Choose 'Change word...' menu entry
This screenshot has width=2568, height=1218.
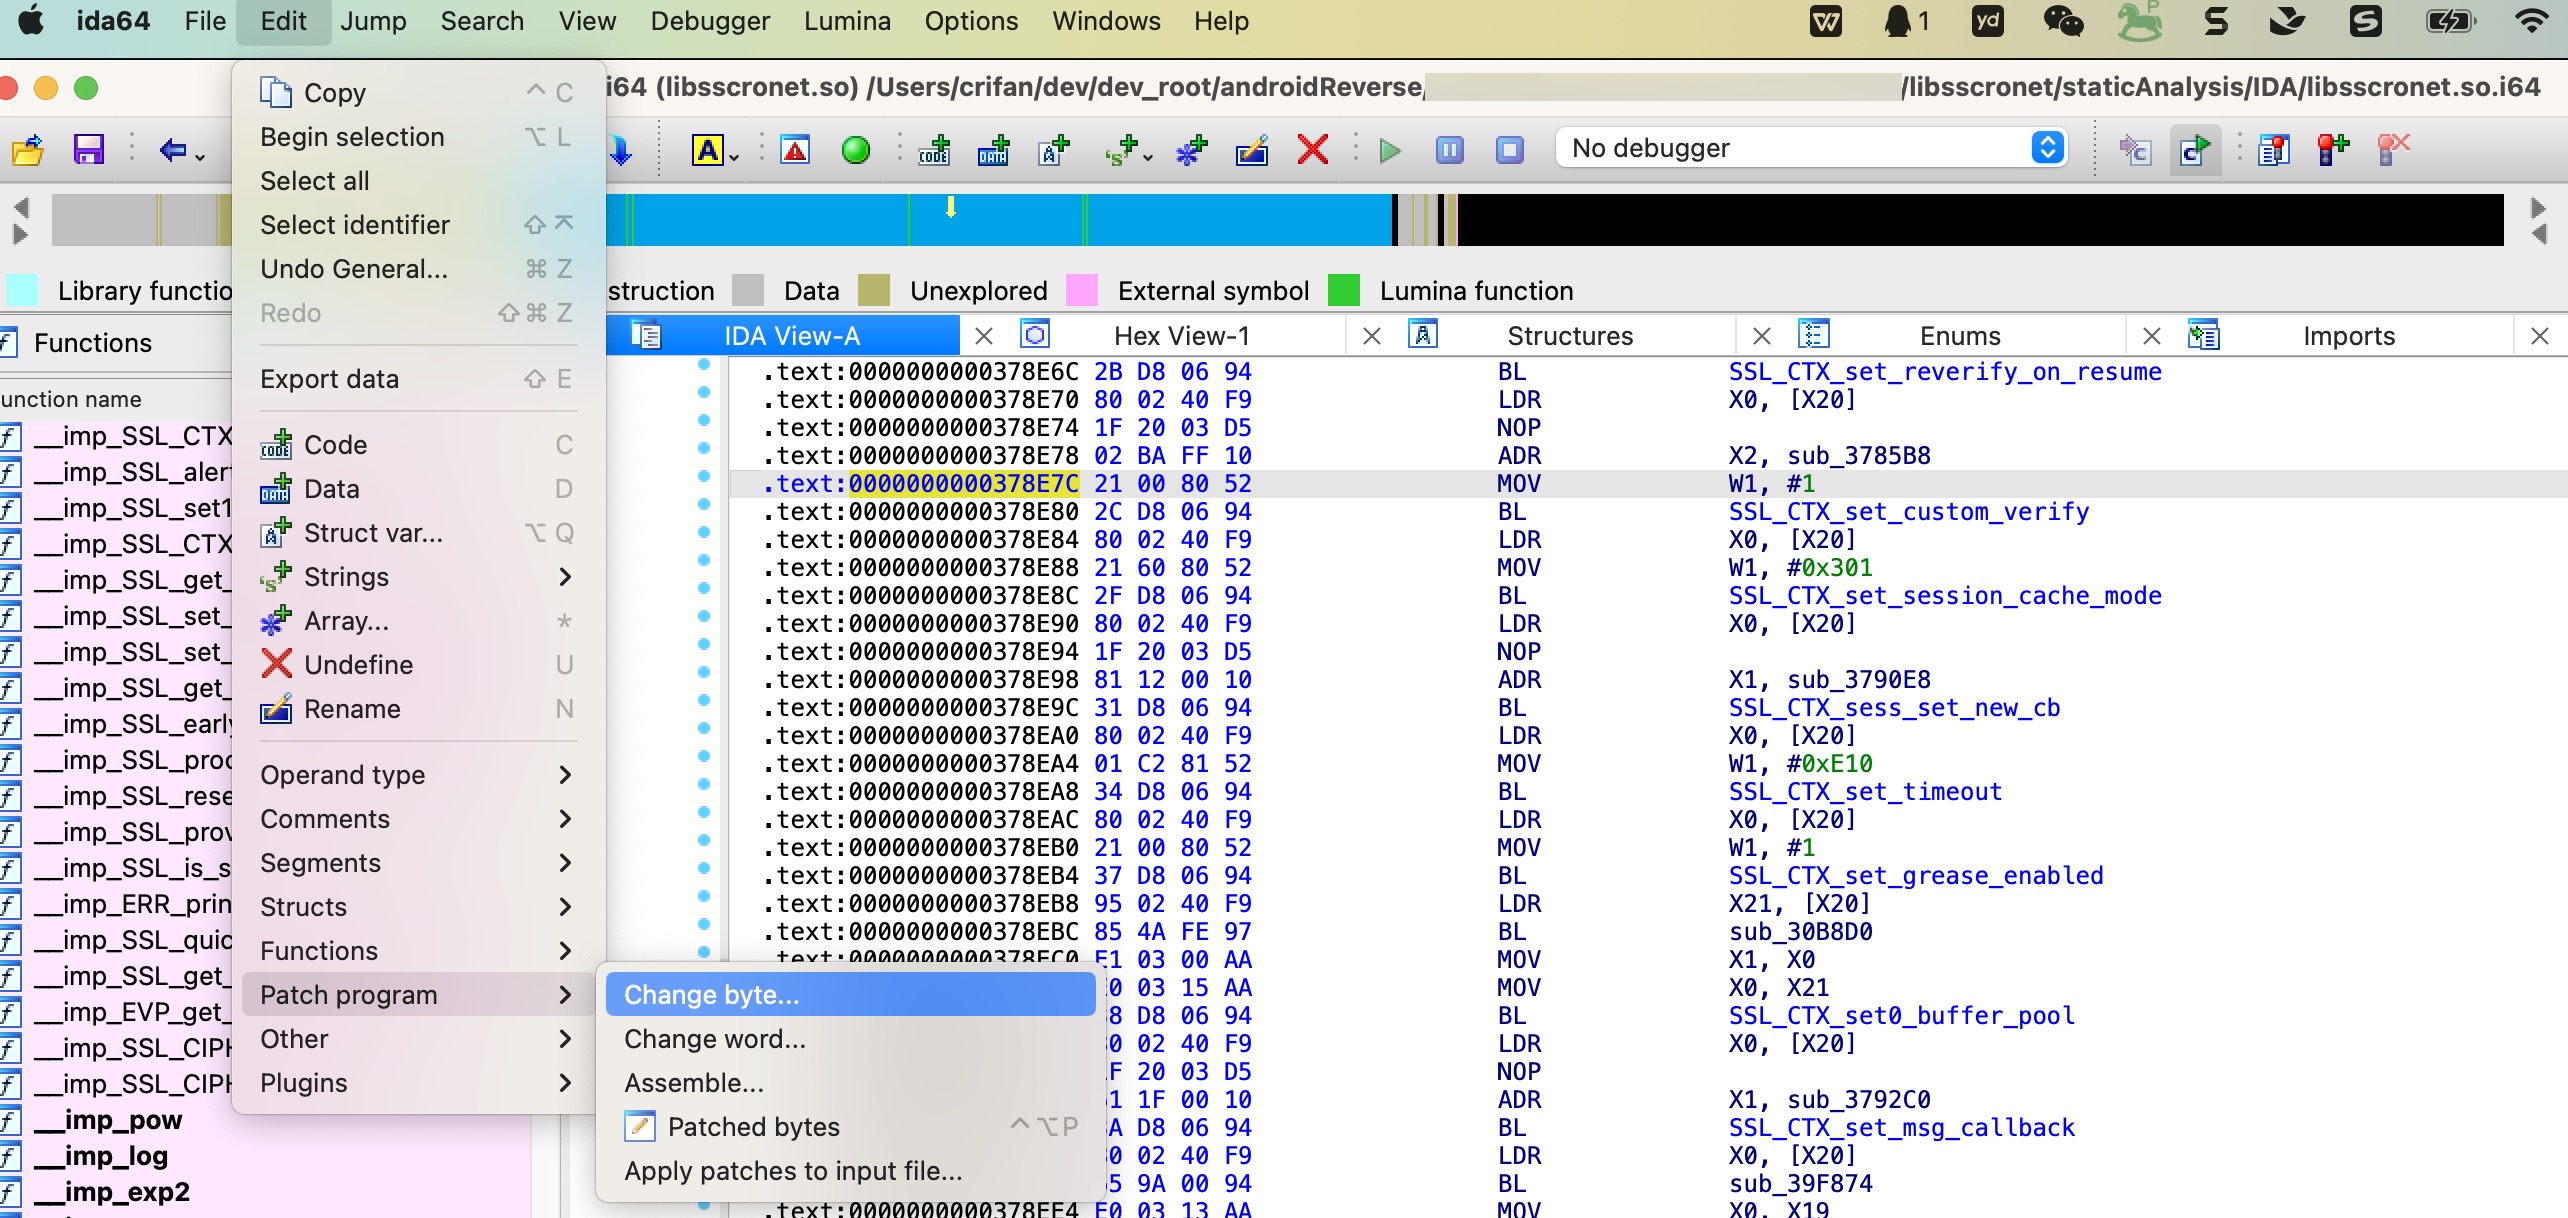point(850,1039)
